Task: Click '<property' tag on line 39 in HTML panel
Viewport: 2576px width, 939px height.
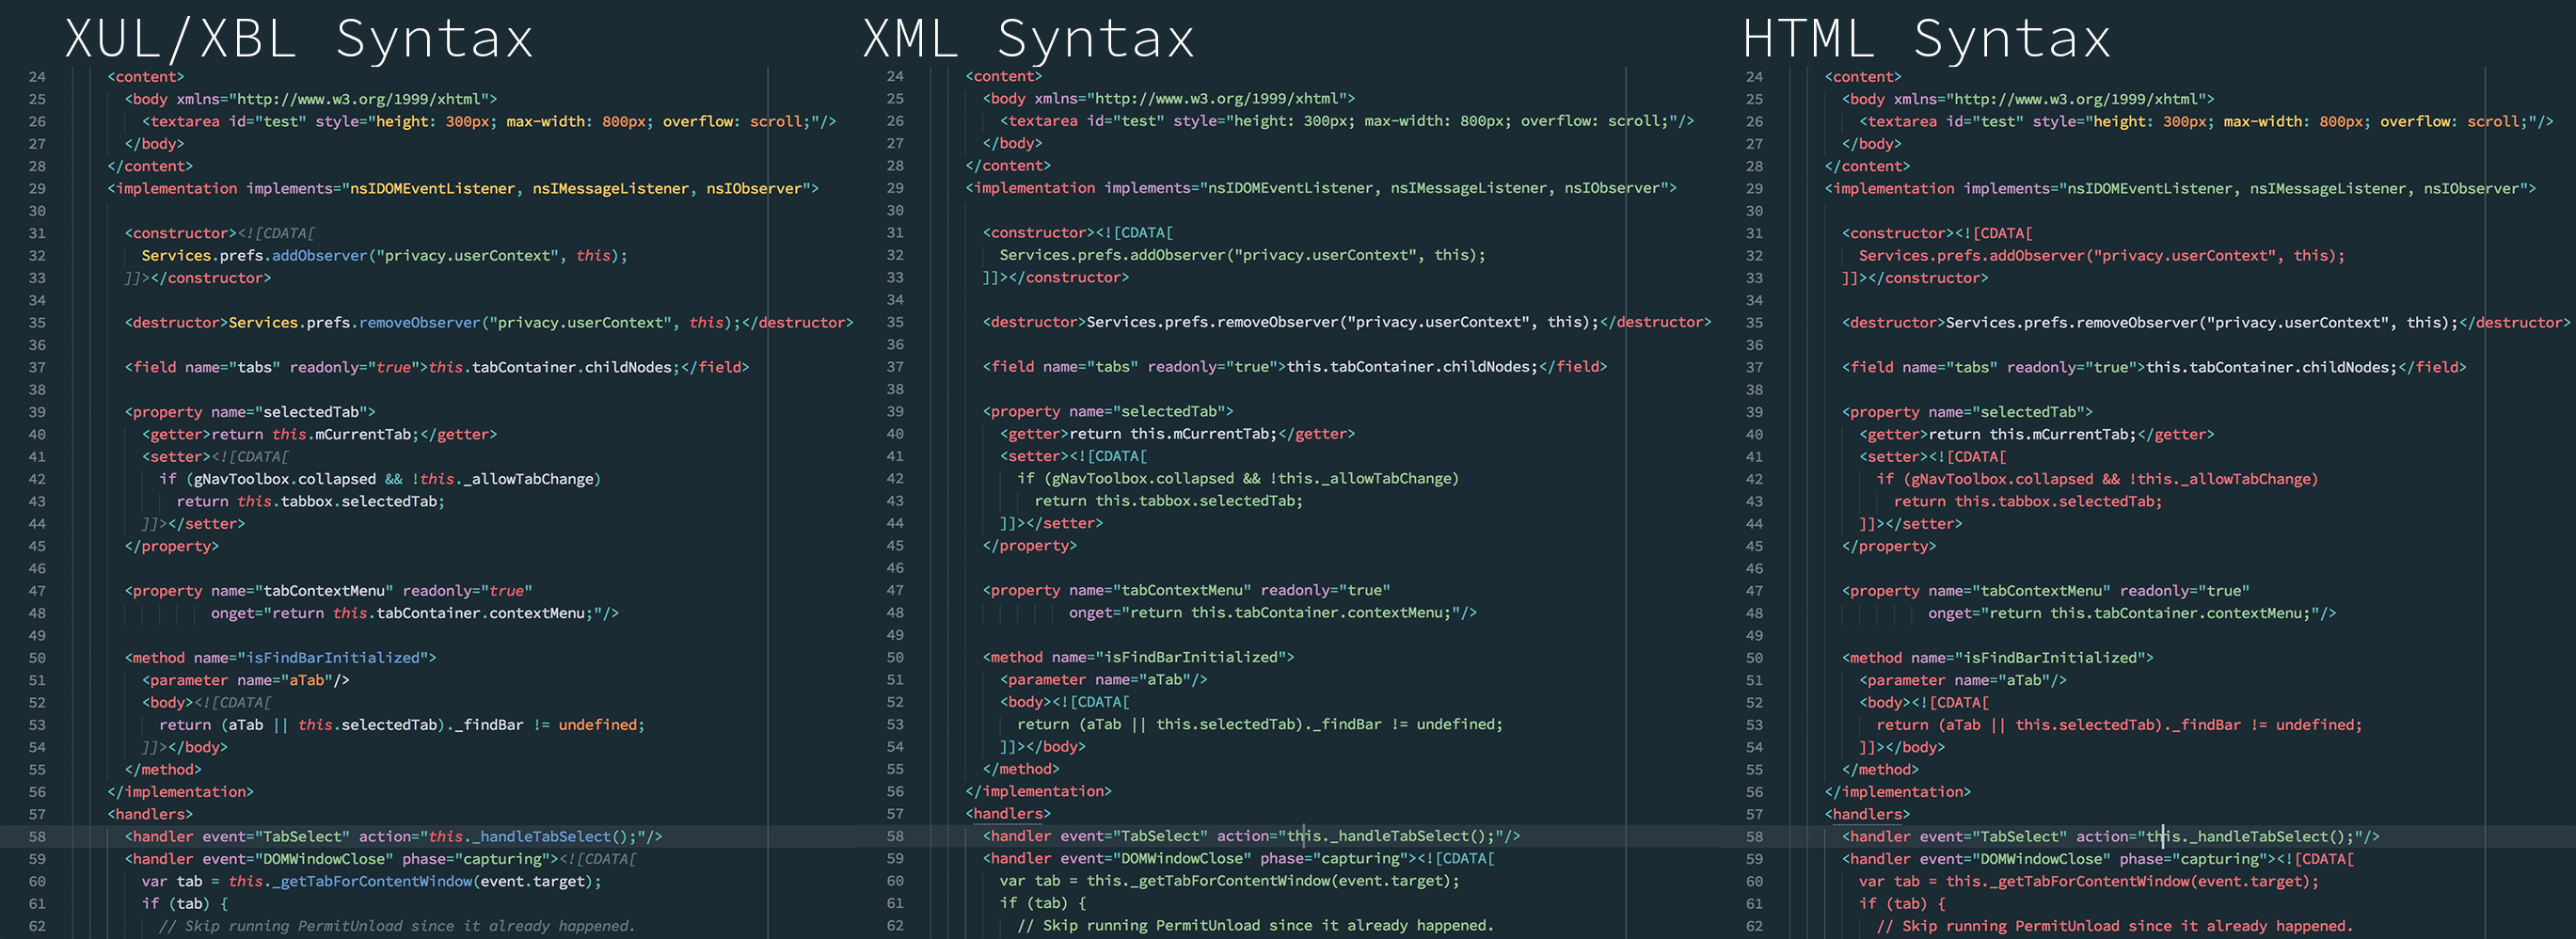Action: coord(1881,412)
